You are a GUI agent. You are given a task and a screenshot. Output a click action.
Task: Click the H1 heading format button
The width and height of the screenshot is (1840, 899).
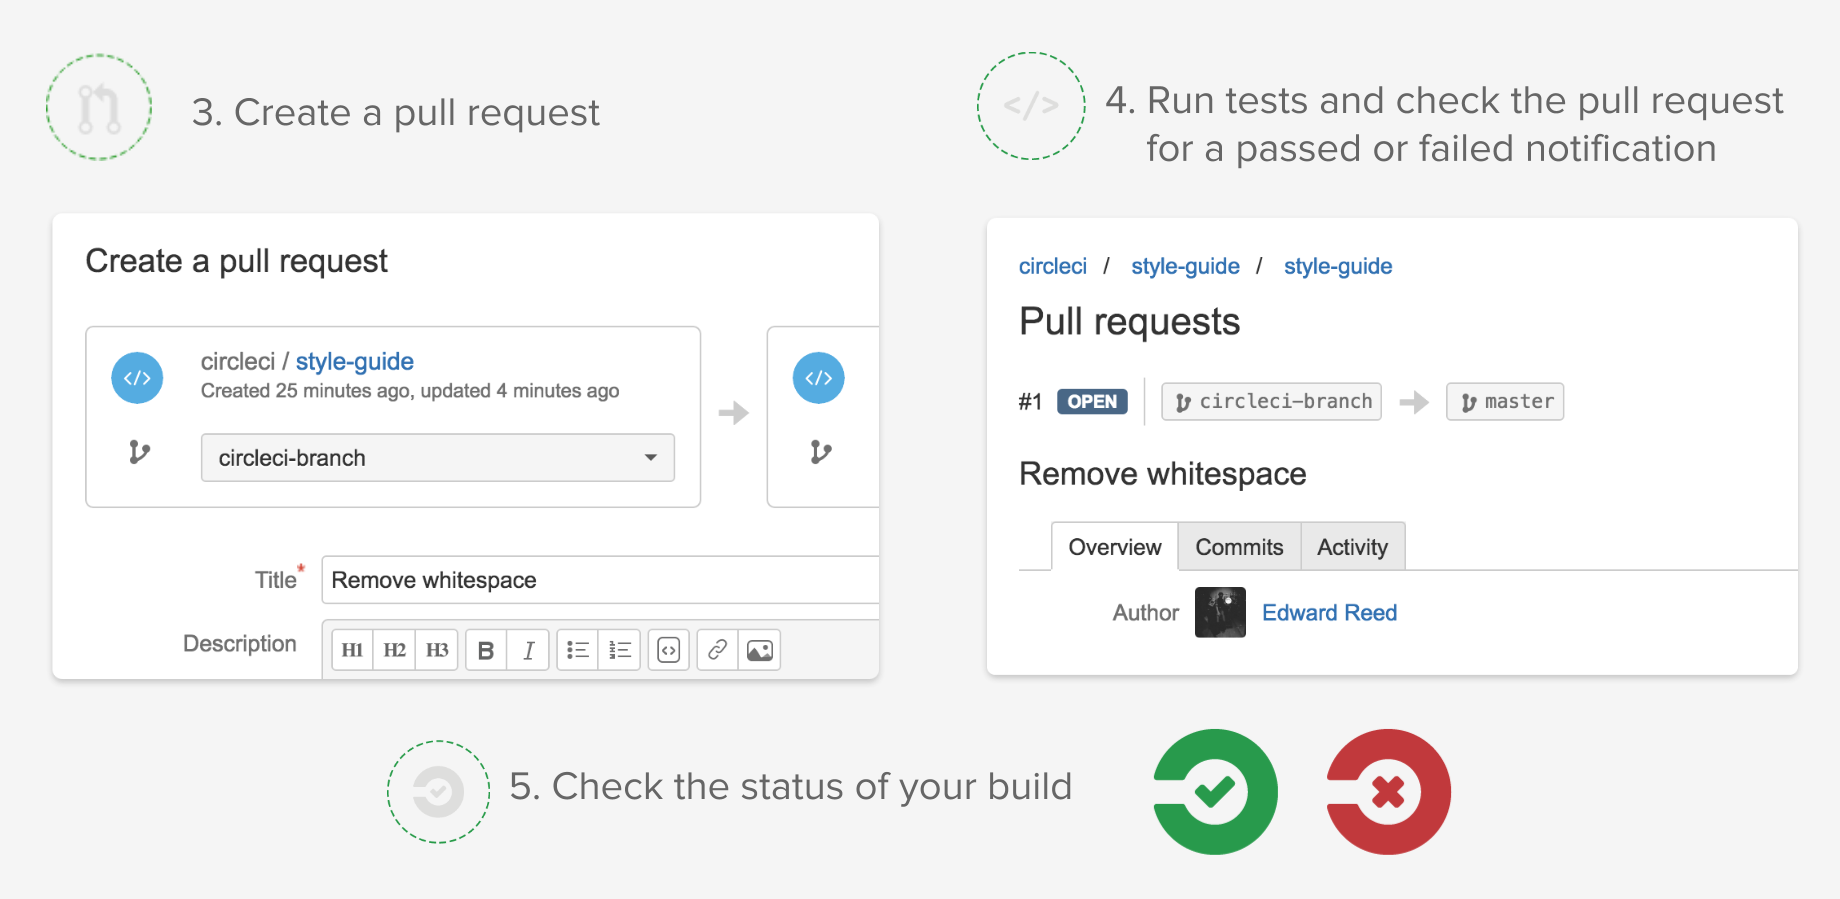[352, 650]
